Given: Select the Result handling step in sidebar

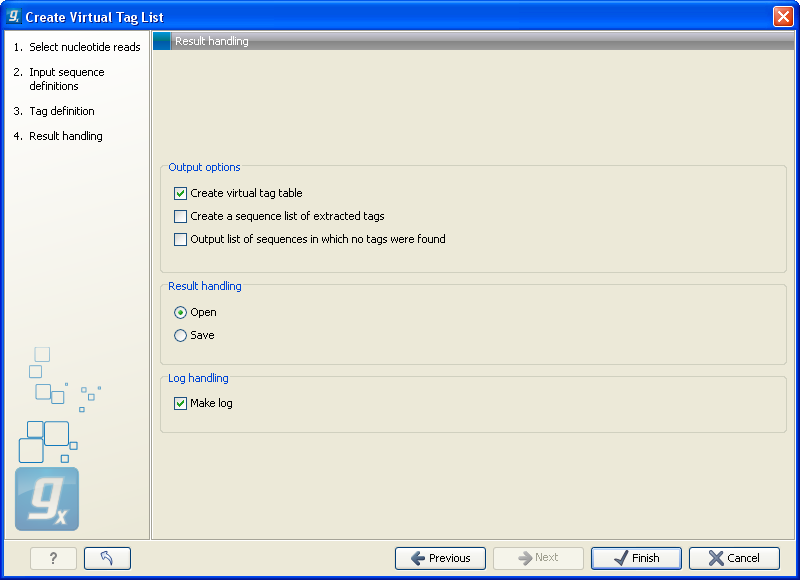Looking at the screenshot, I should pos(65,136).
